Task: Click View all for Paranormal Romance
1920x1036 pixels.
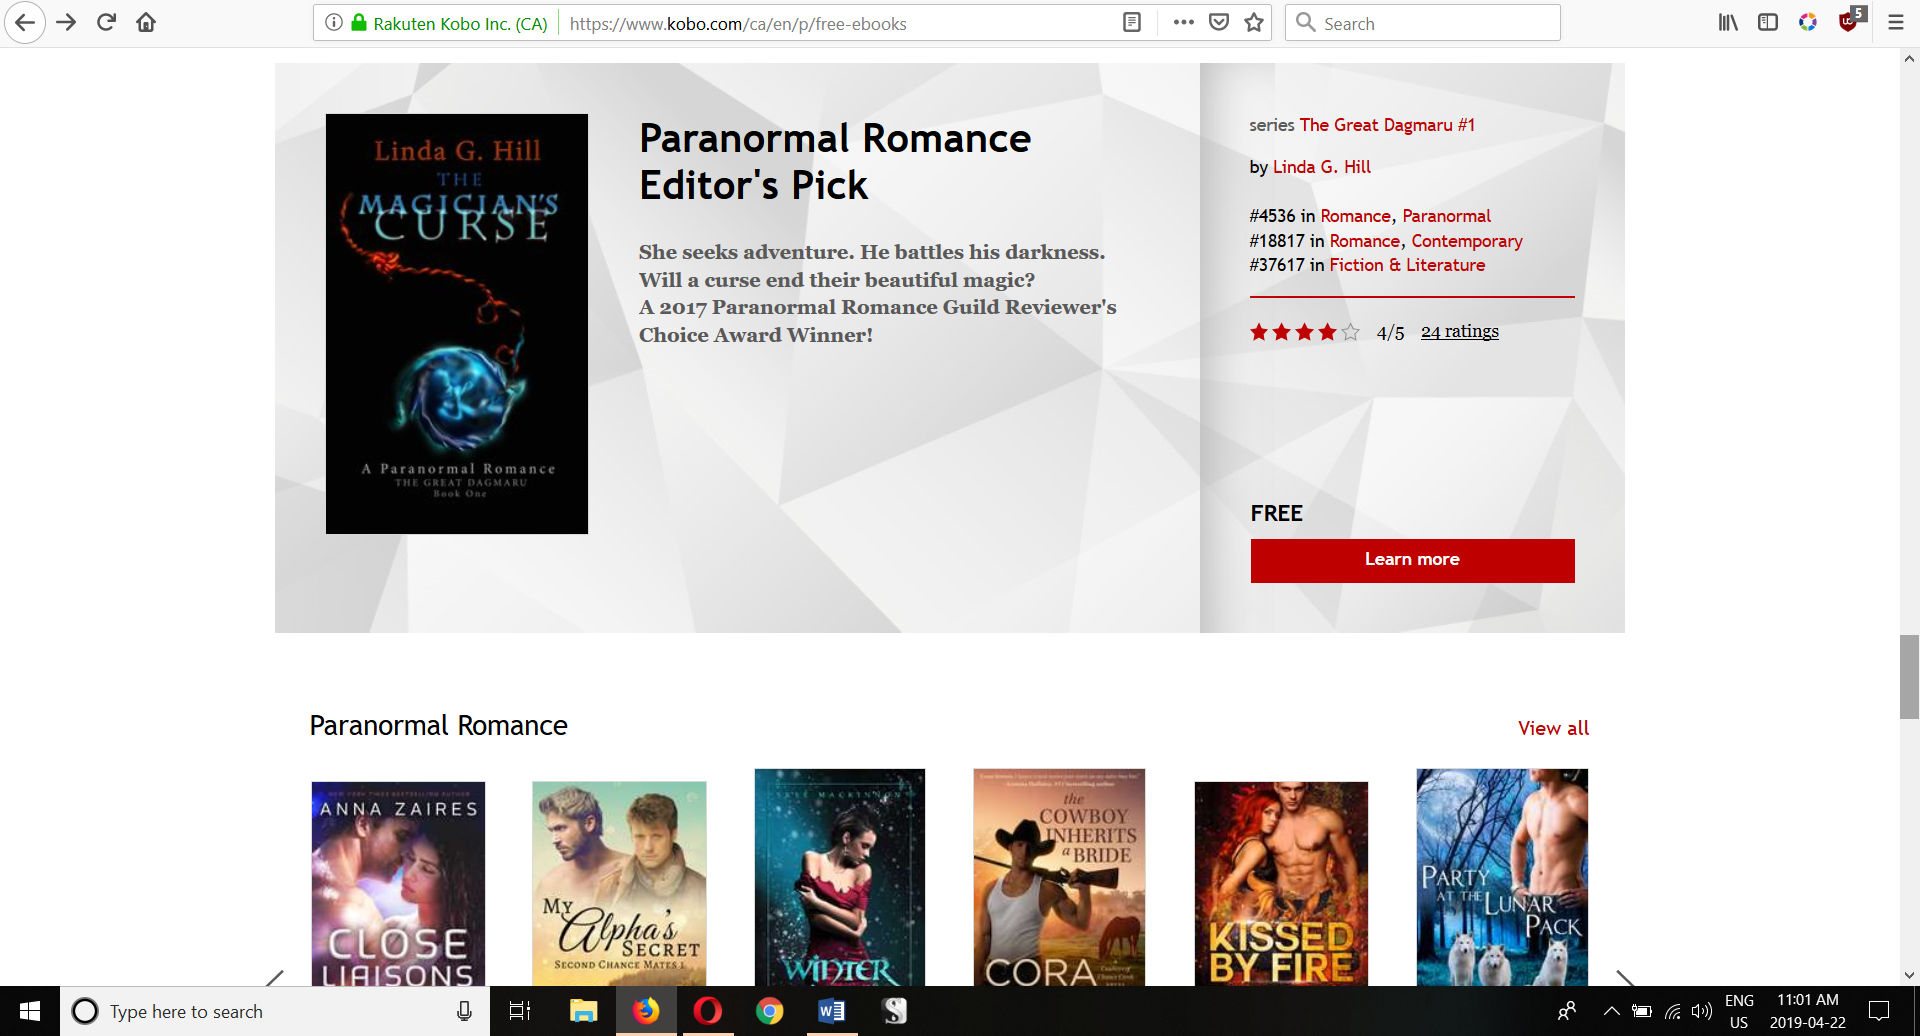Action: point(1553,728)
